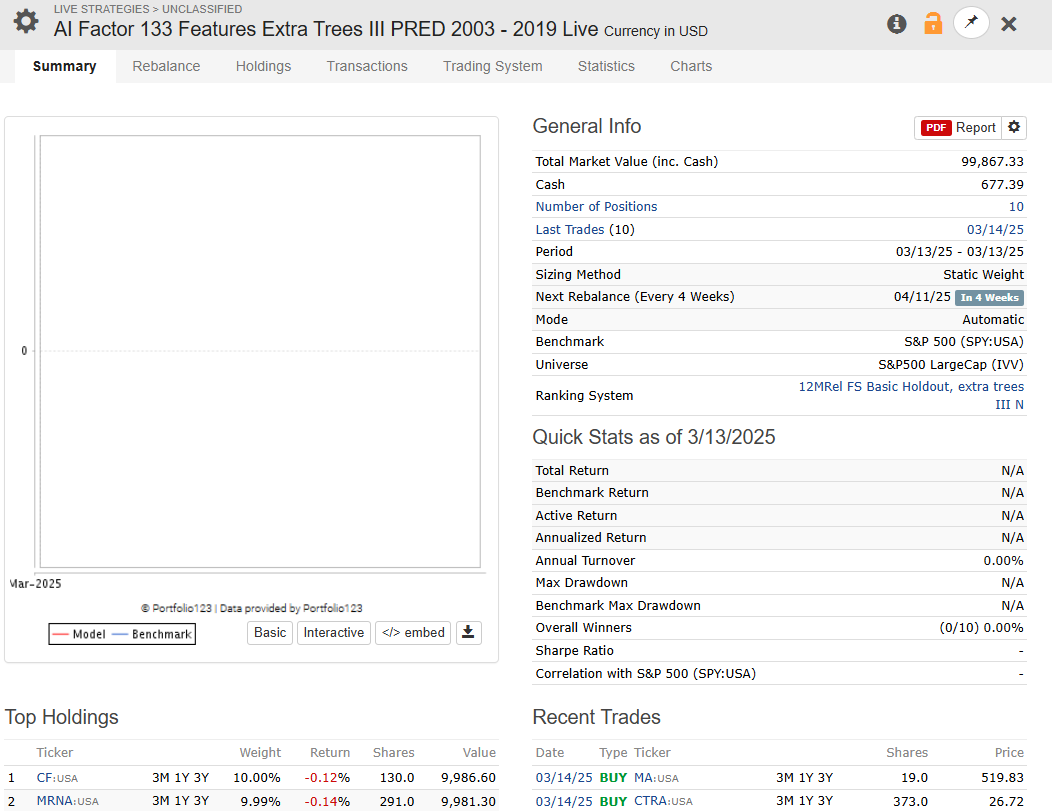
Task: Show the 3Y chart for MRNA:USA
Action: click(201, 801)
